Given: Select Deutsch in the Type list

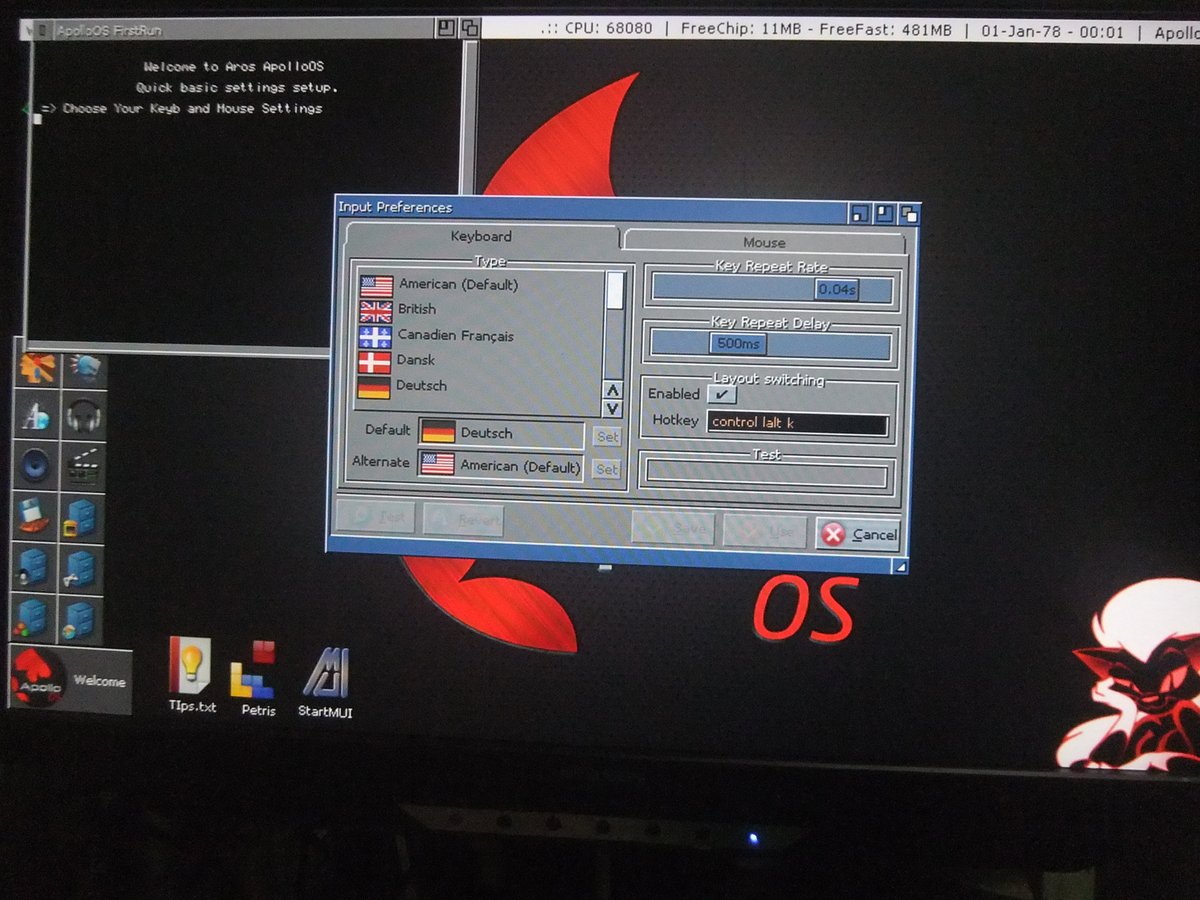Looking at the screenshot, I should [481, 386].
